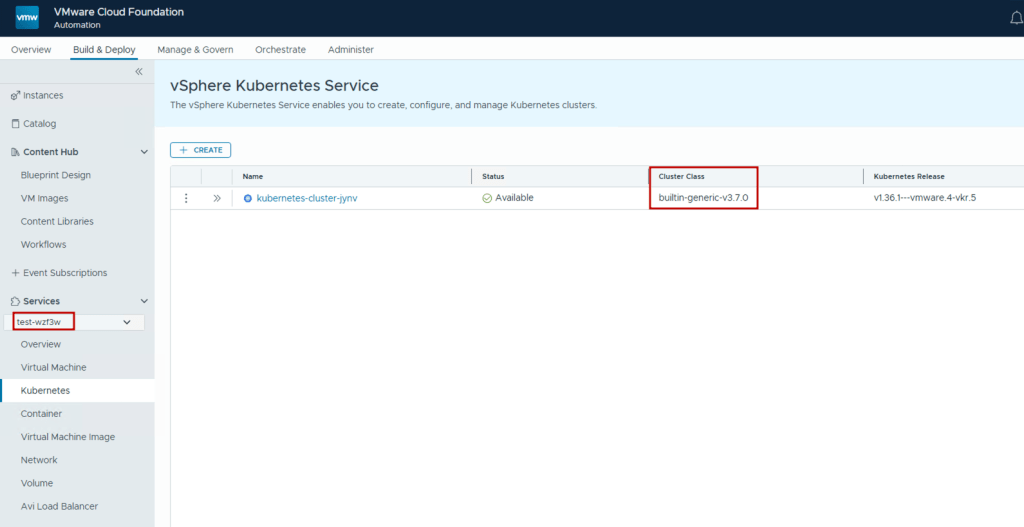The image size is (1024, 527).
Task: Go to the Orchestrate tab
Action: (x=280, y=50)
